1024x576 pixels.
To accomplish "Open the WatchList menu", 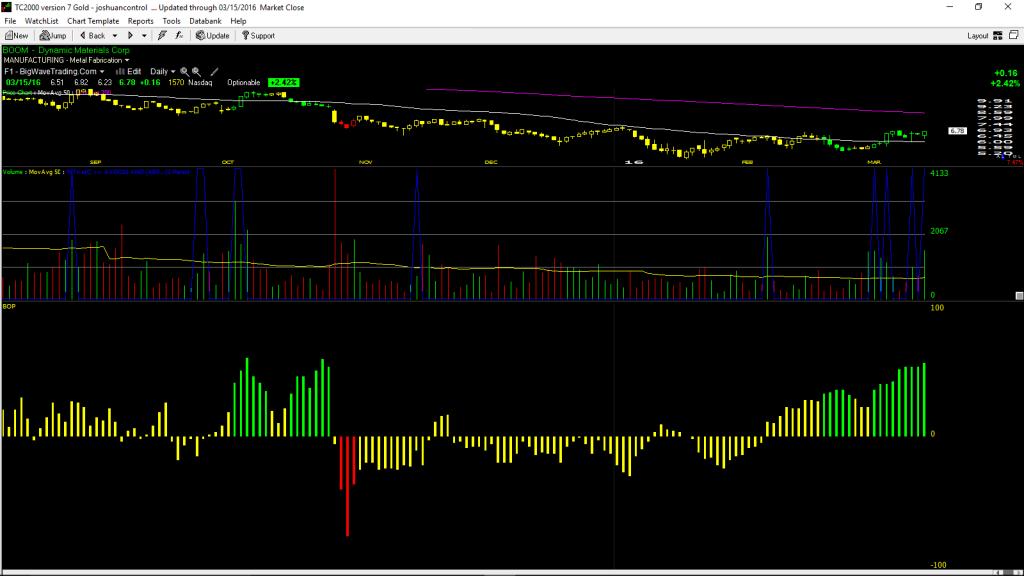I will click(x=41, y=21).
